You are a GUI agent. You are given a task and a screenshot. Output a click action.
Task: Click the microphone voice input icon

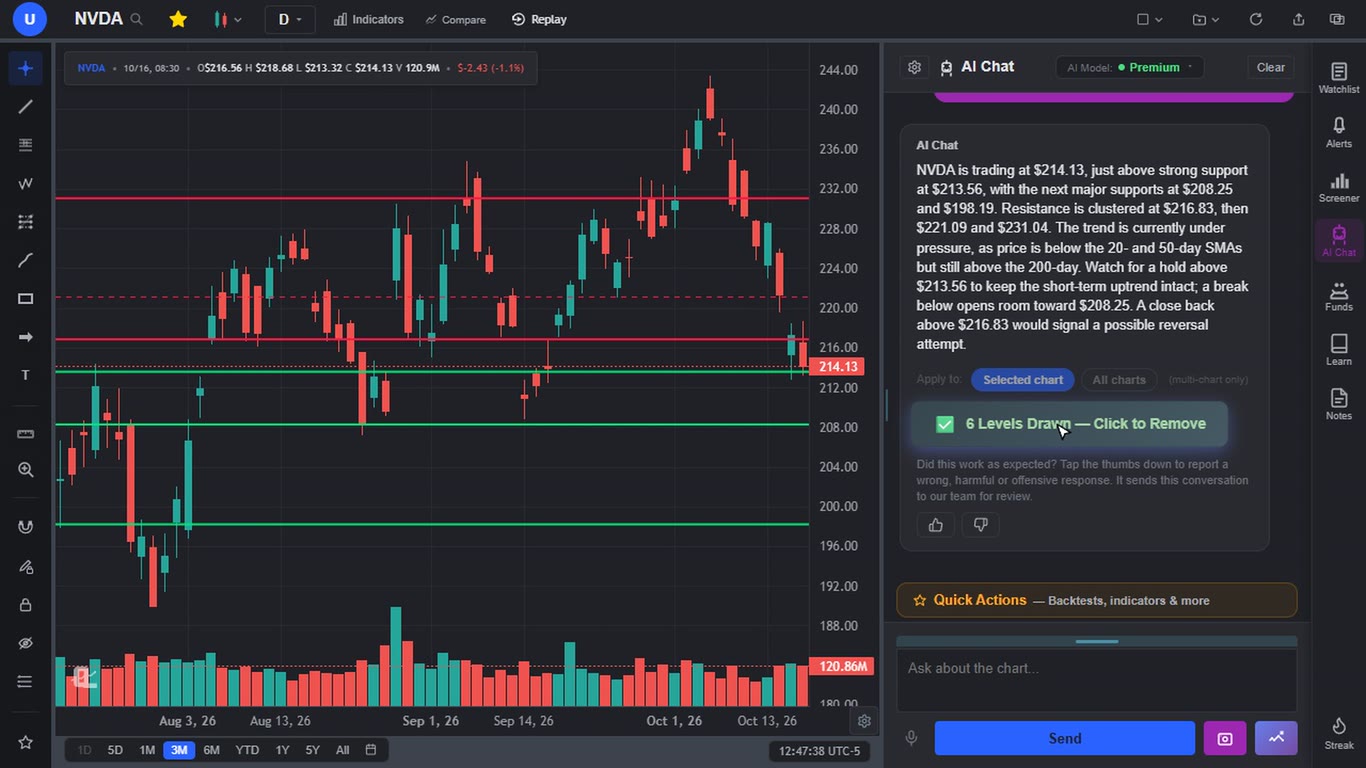click(x=911, y=738)
